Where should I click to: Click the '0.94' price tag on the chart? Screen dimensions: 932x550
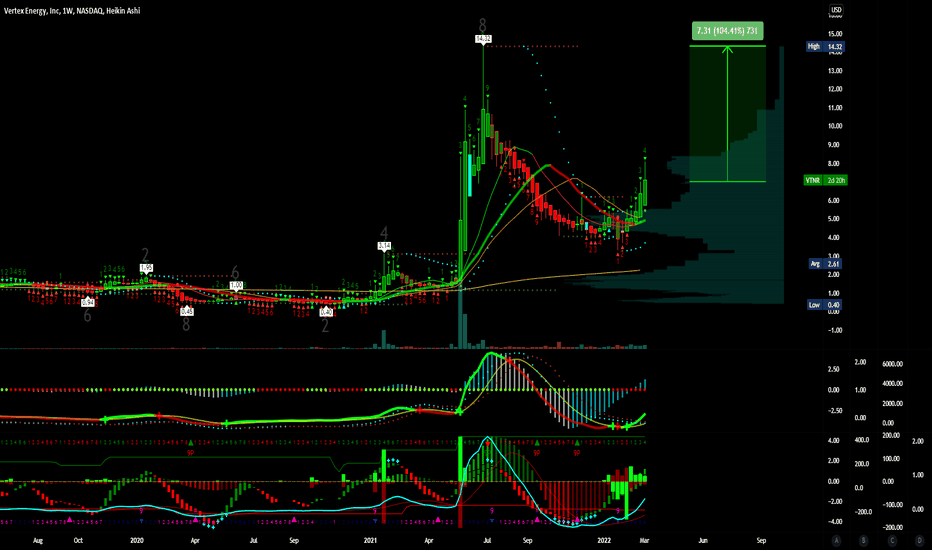[x=88, y=302]
